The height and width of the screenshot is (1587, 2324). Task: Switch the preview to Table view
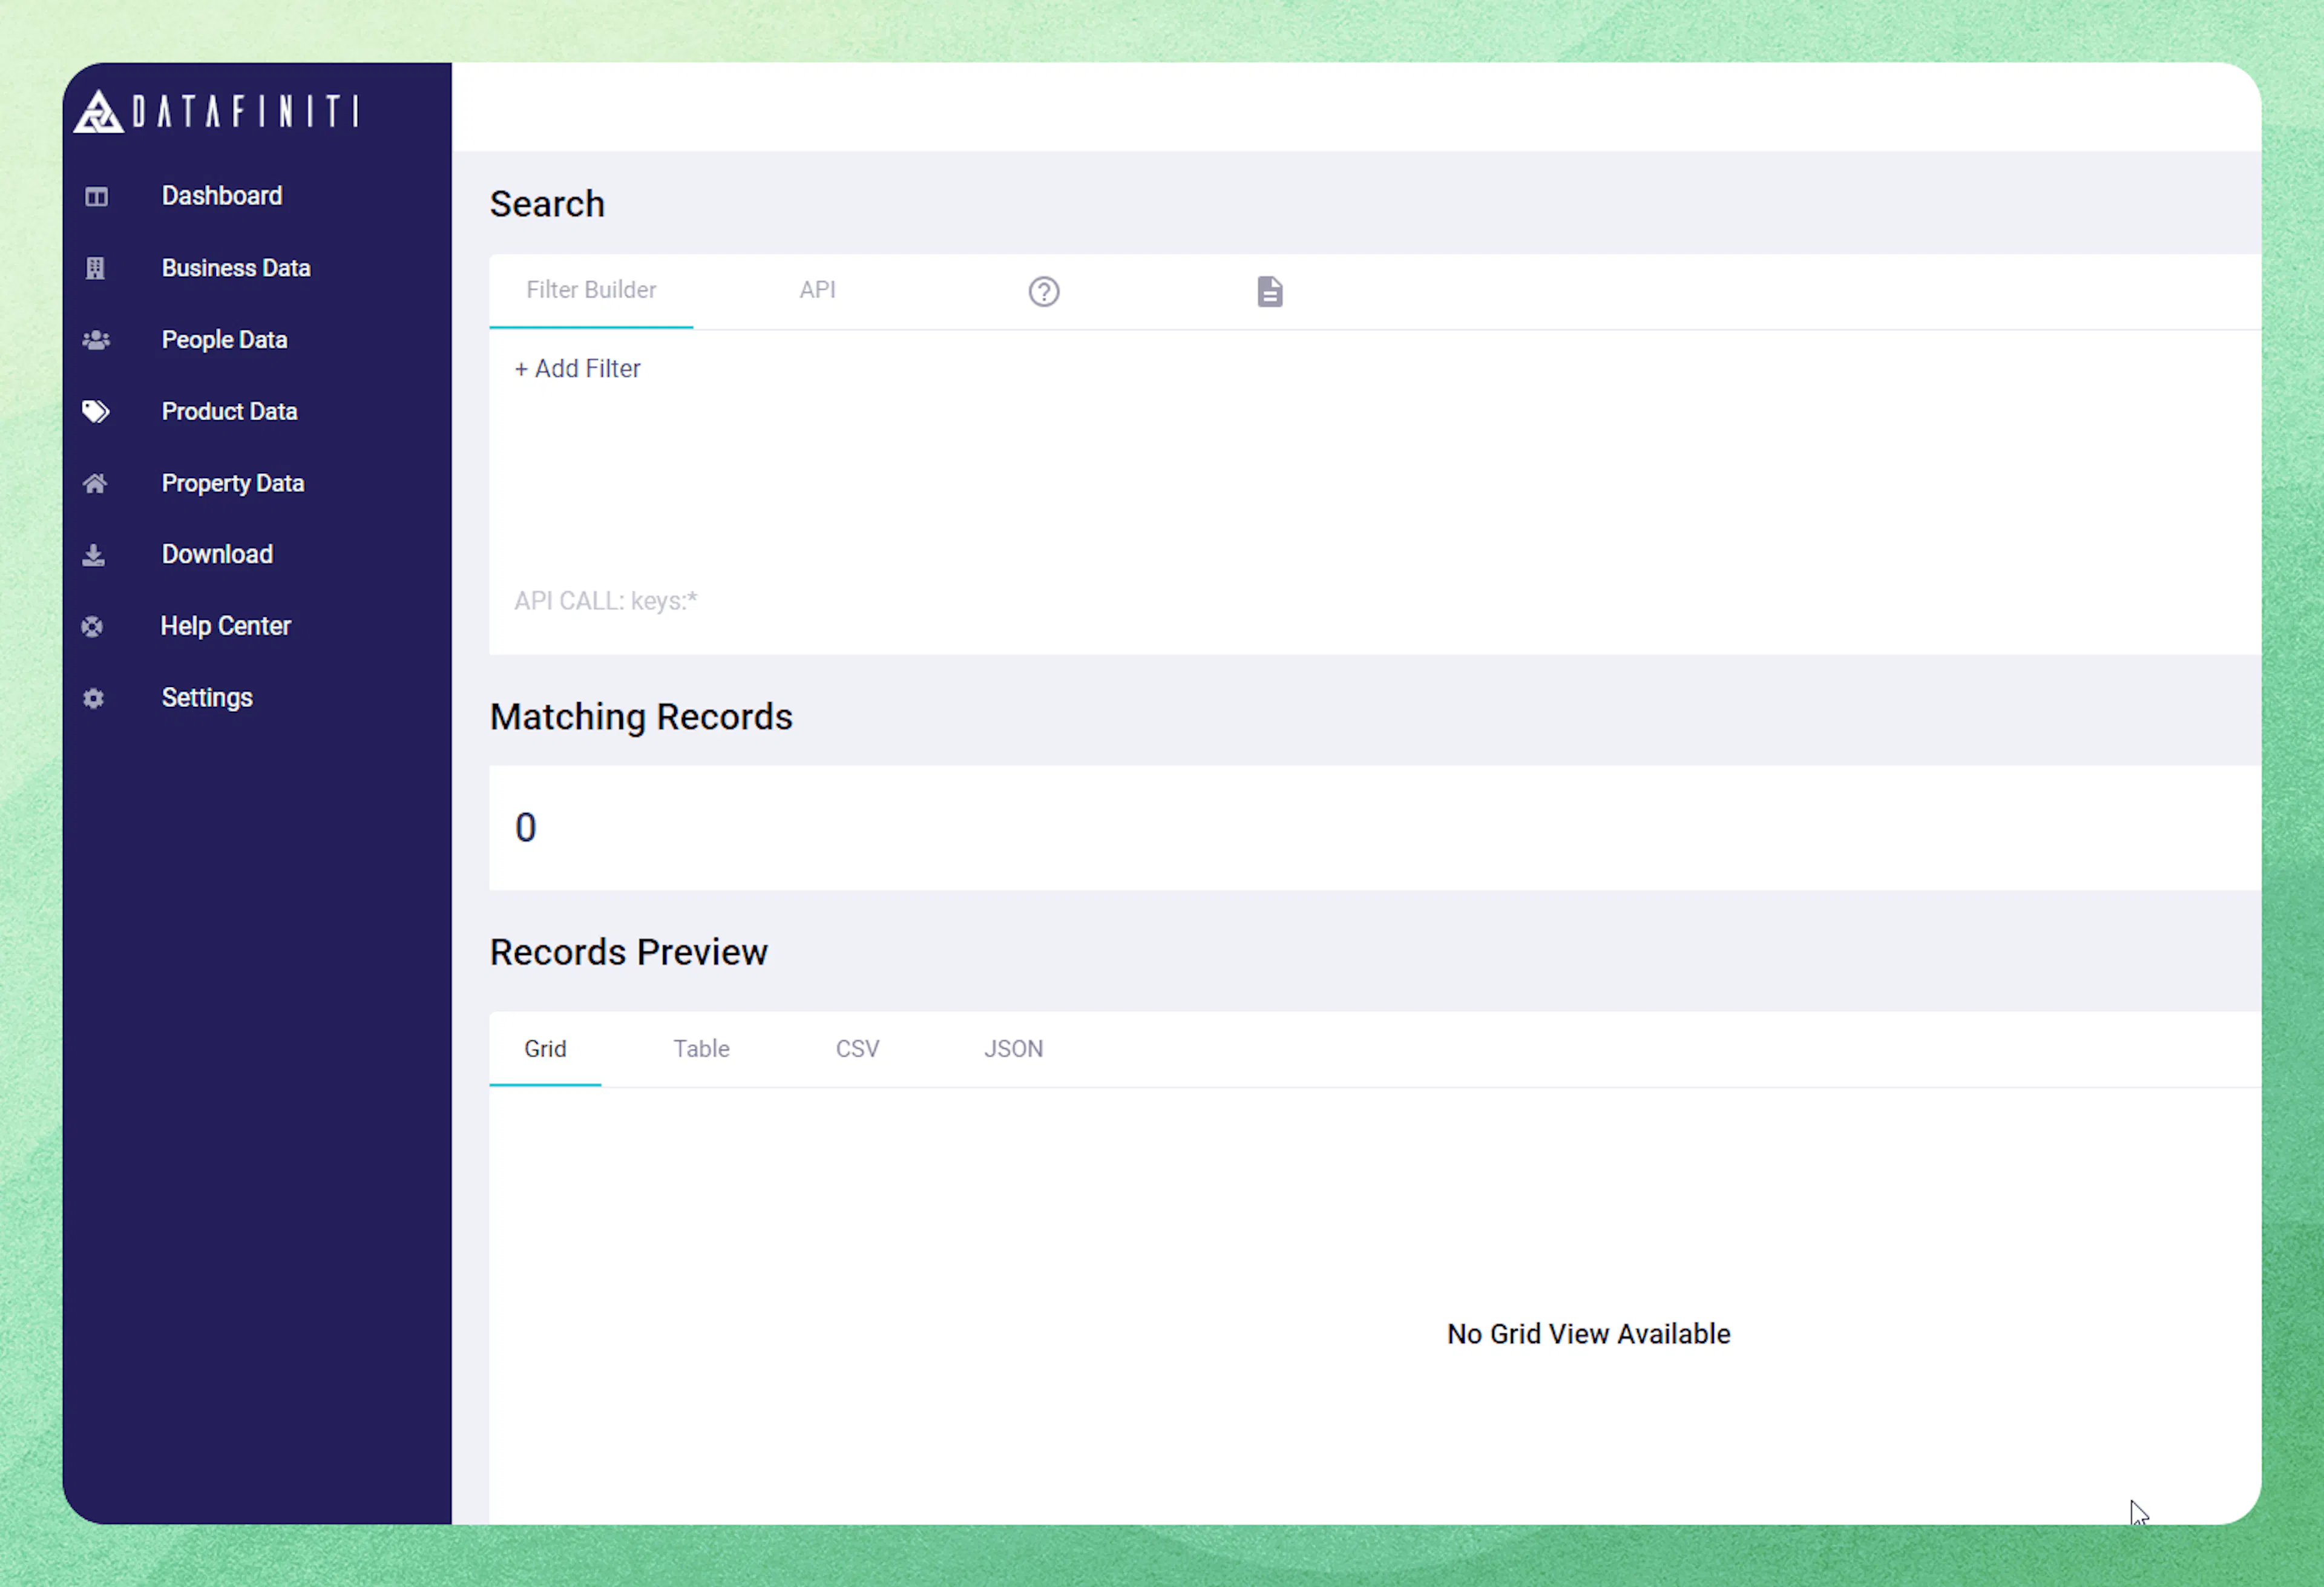pyautogui.click(x=701, y=1048)
